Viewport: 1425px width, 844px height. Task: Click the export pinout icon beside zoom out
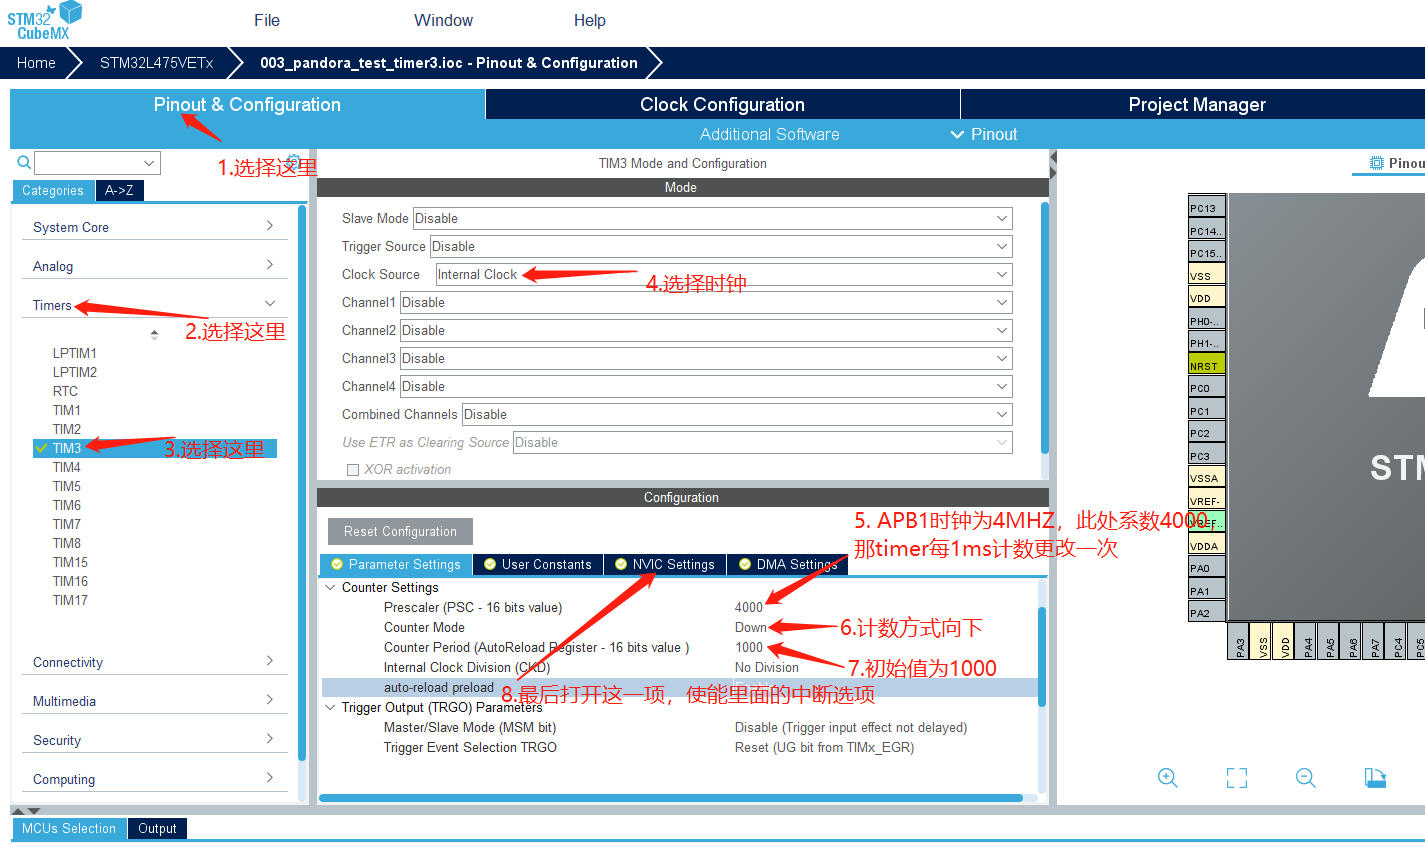pyautogui.click(x=1375, y=778)
